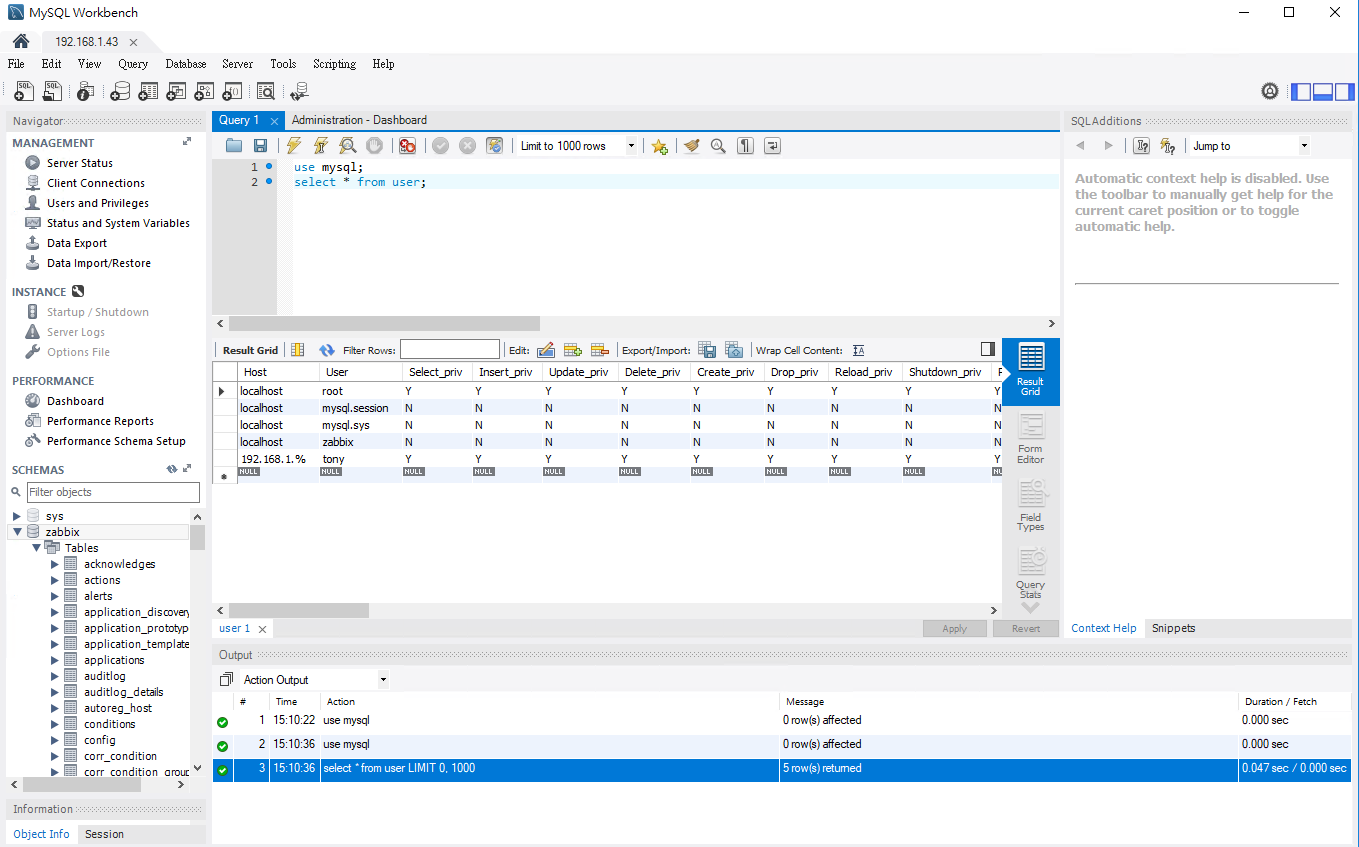The image size is (1359, 847).
Task: Open preferences gear icon
Action: 1270,92
